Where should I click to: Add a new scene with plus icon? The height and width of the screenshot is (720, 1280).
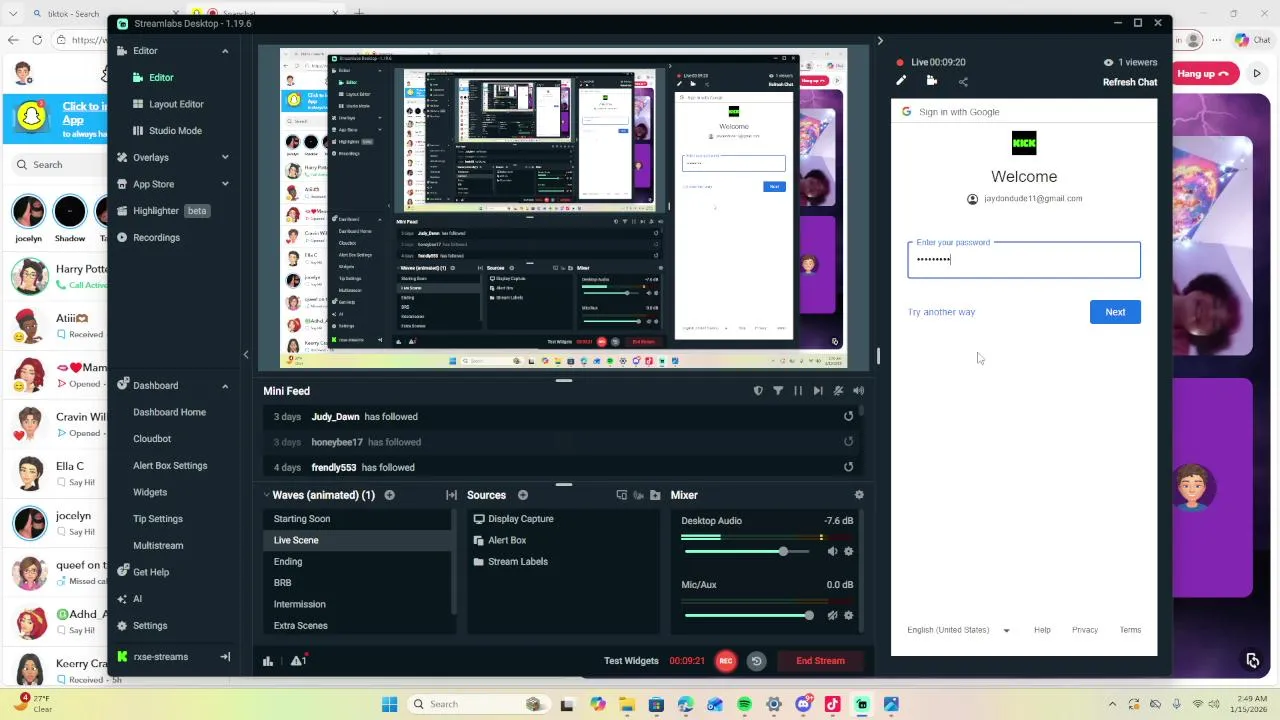[389, 495]
